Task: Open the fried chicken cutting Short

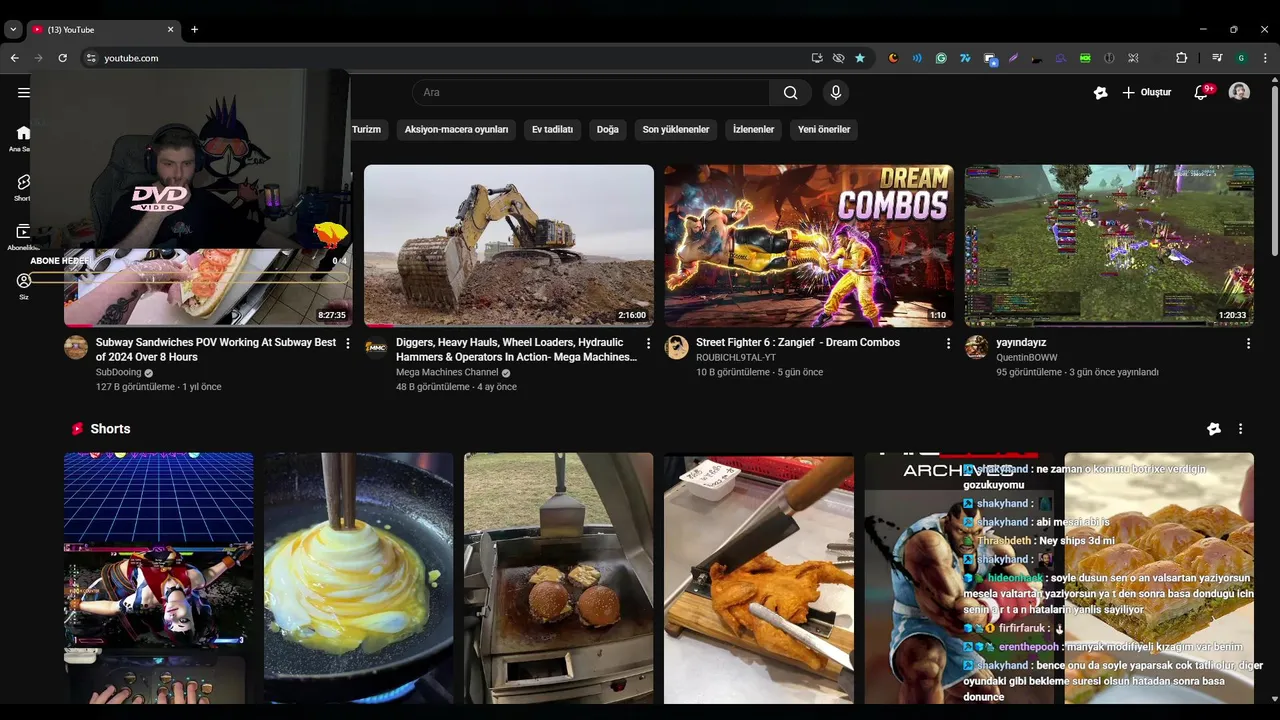Action: coord(758,578)
